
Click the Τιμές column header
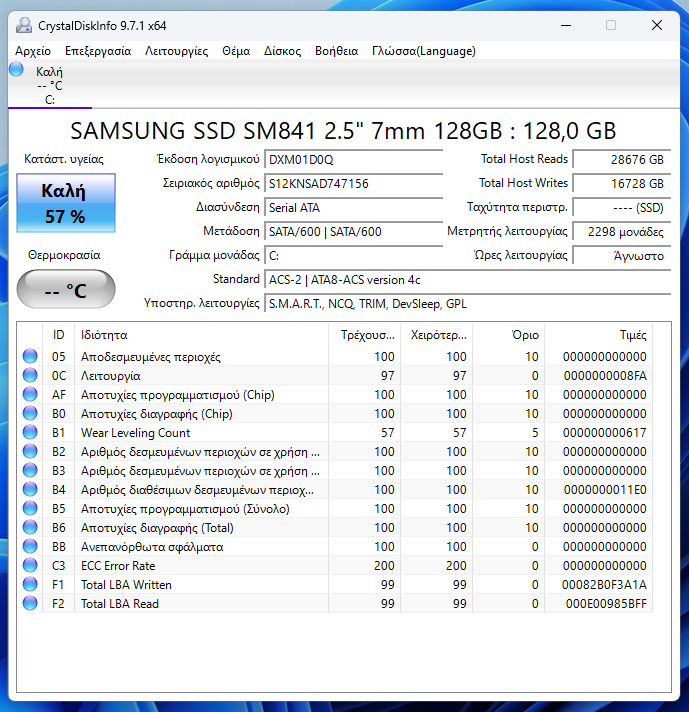599,335
